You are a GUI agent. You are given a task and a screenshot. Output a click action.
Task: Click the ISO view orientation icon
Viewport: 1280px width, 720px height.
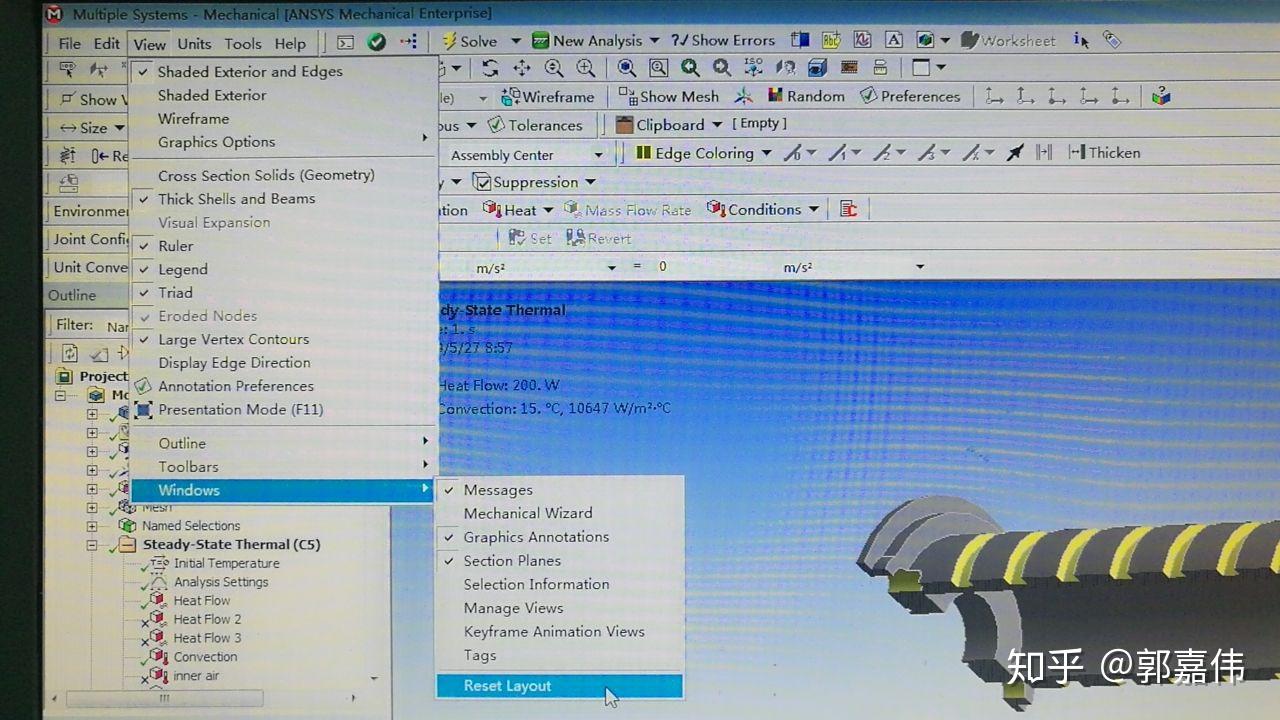[x=754, y=67]
